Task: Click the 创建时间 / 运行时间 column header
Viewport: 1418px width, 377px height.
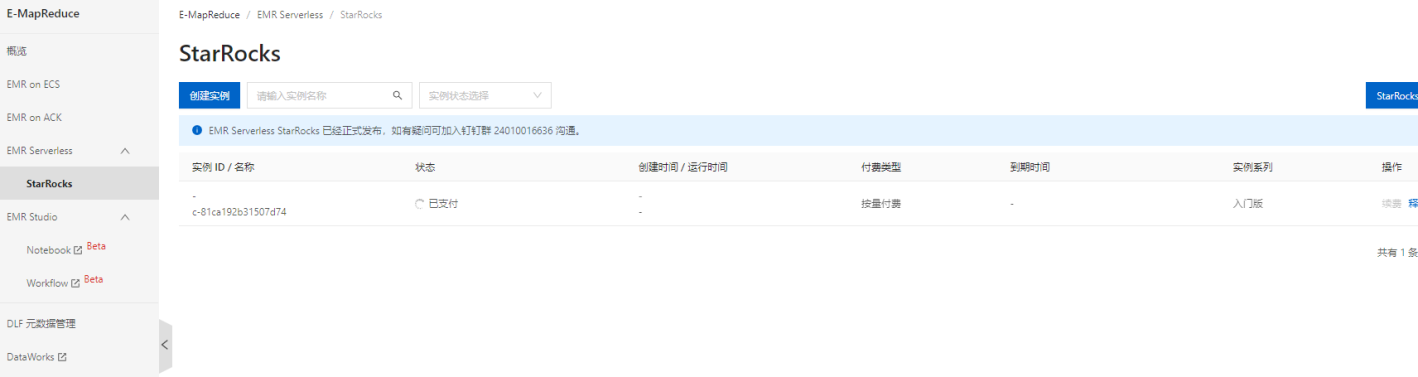Action: click(x=683, y=167)
